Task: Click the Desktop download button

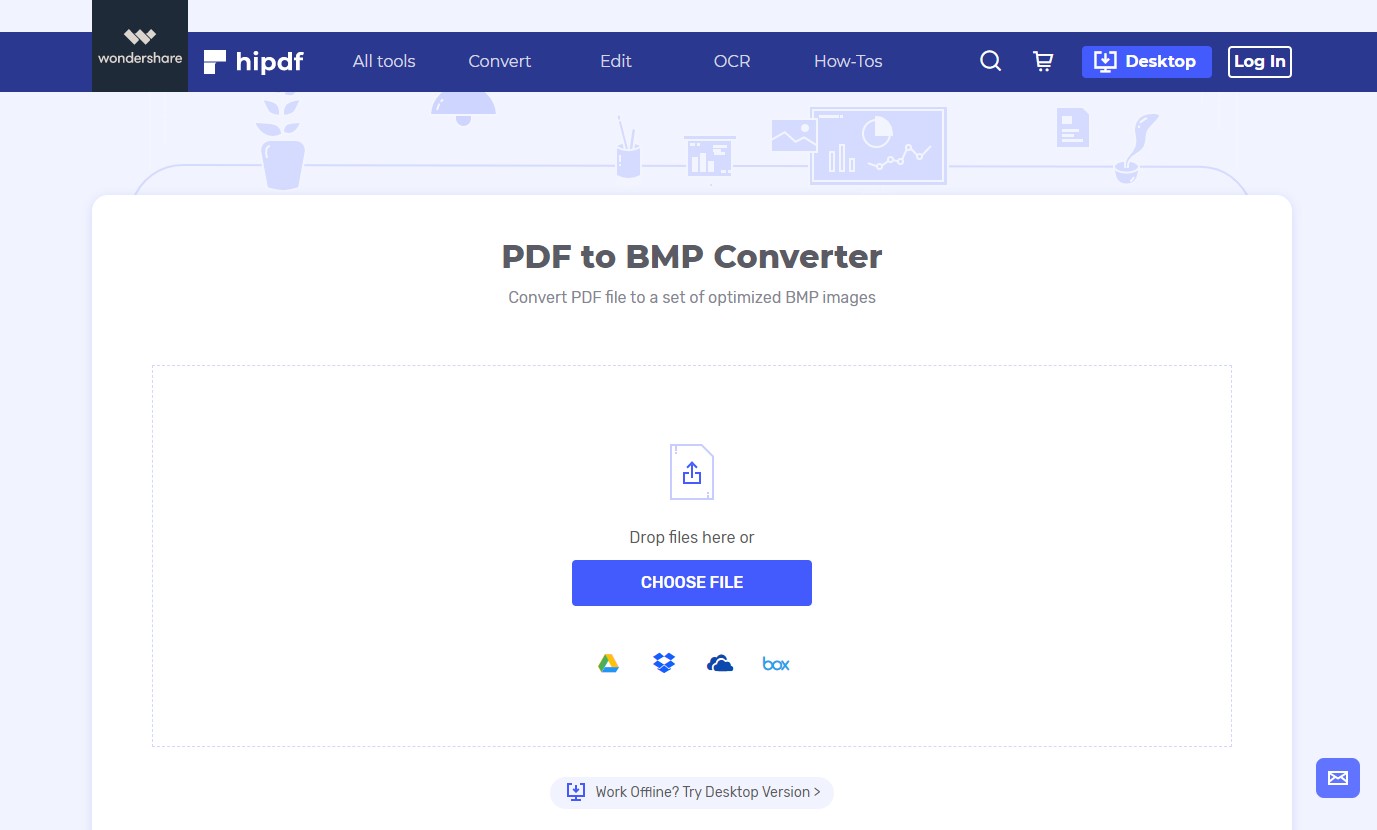Action: [x=1147, y=62]
